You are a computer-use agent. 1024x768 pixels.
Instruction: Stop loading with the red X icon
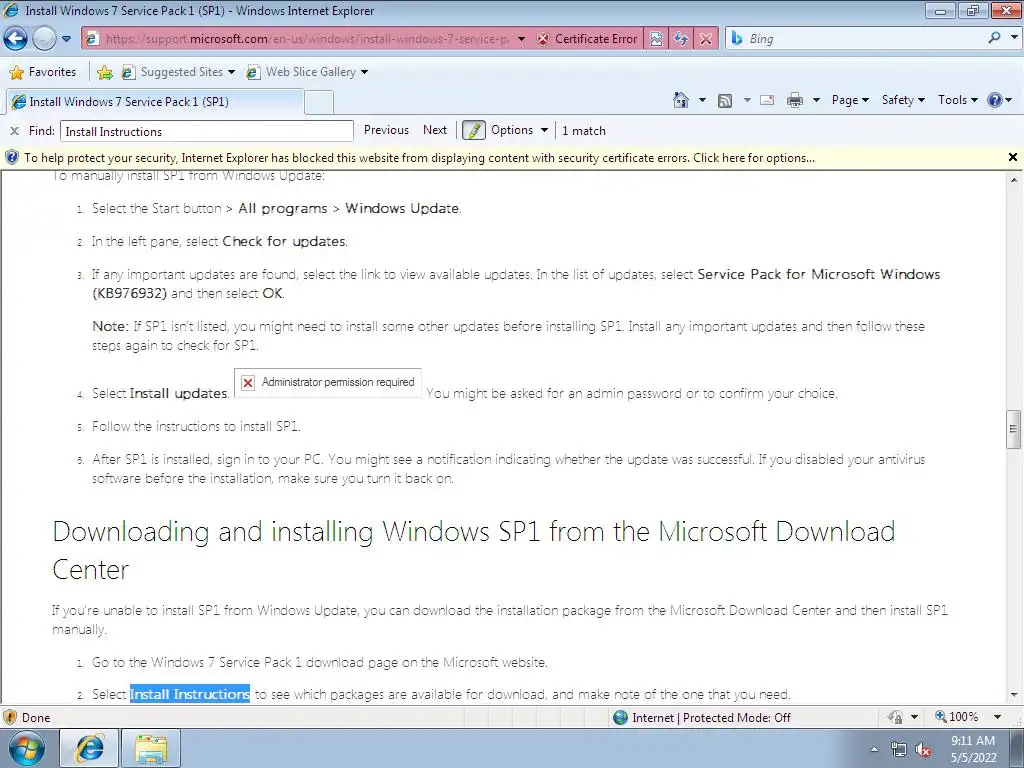(x=705, y=39)
